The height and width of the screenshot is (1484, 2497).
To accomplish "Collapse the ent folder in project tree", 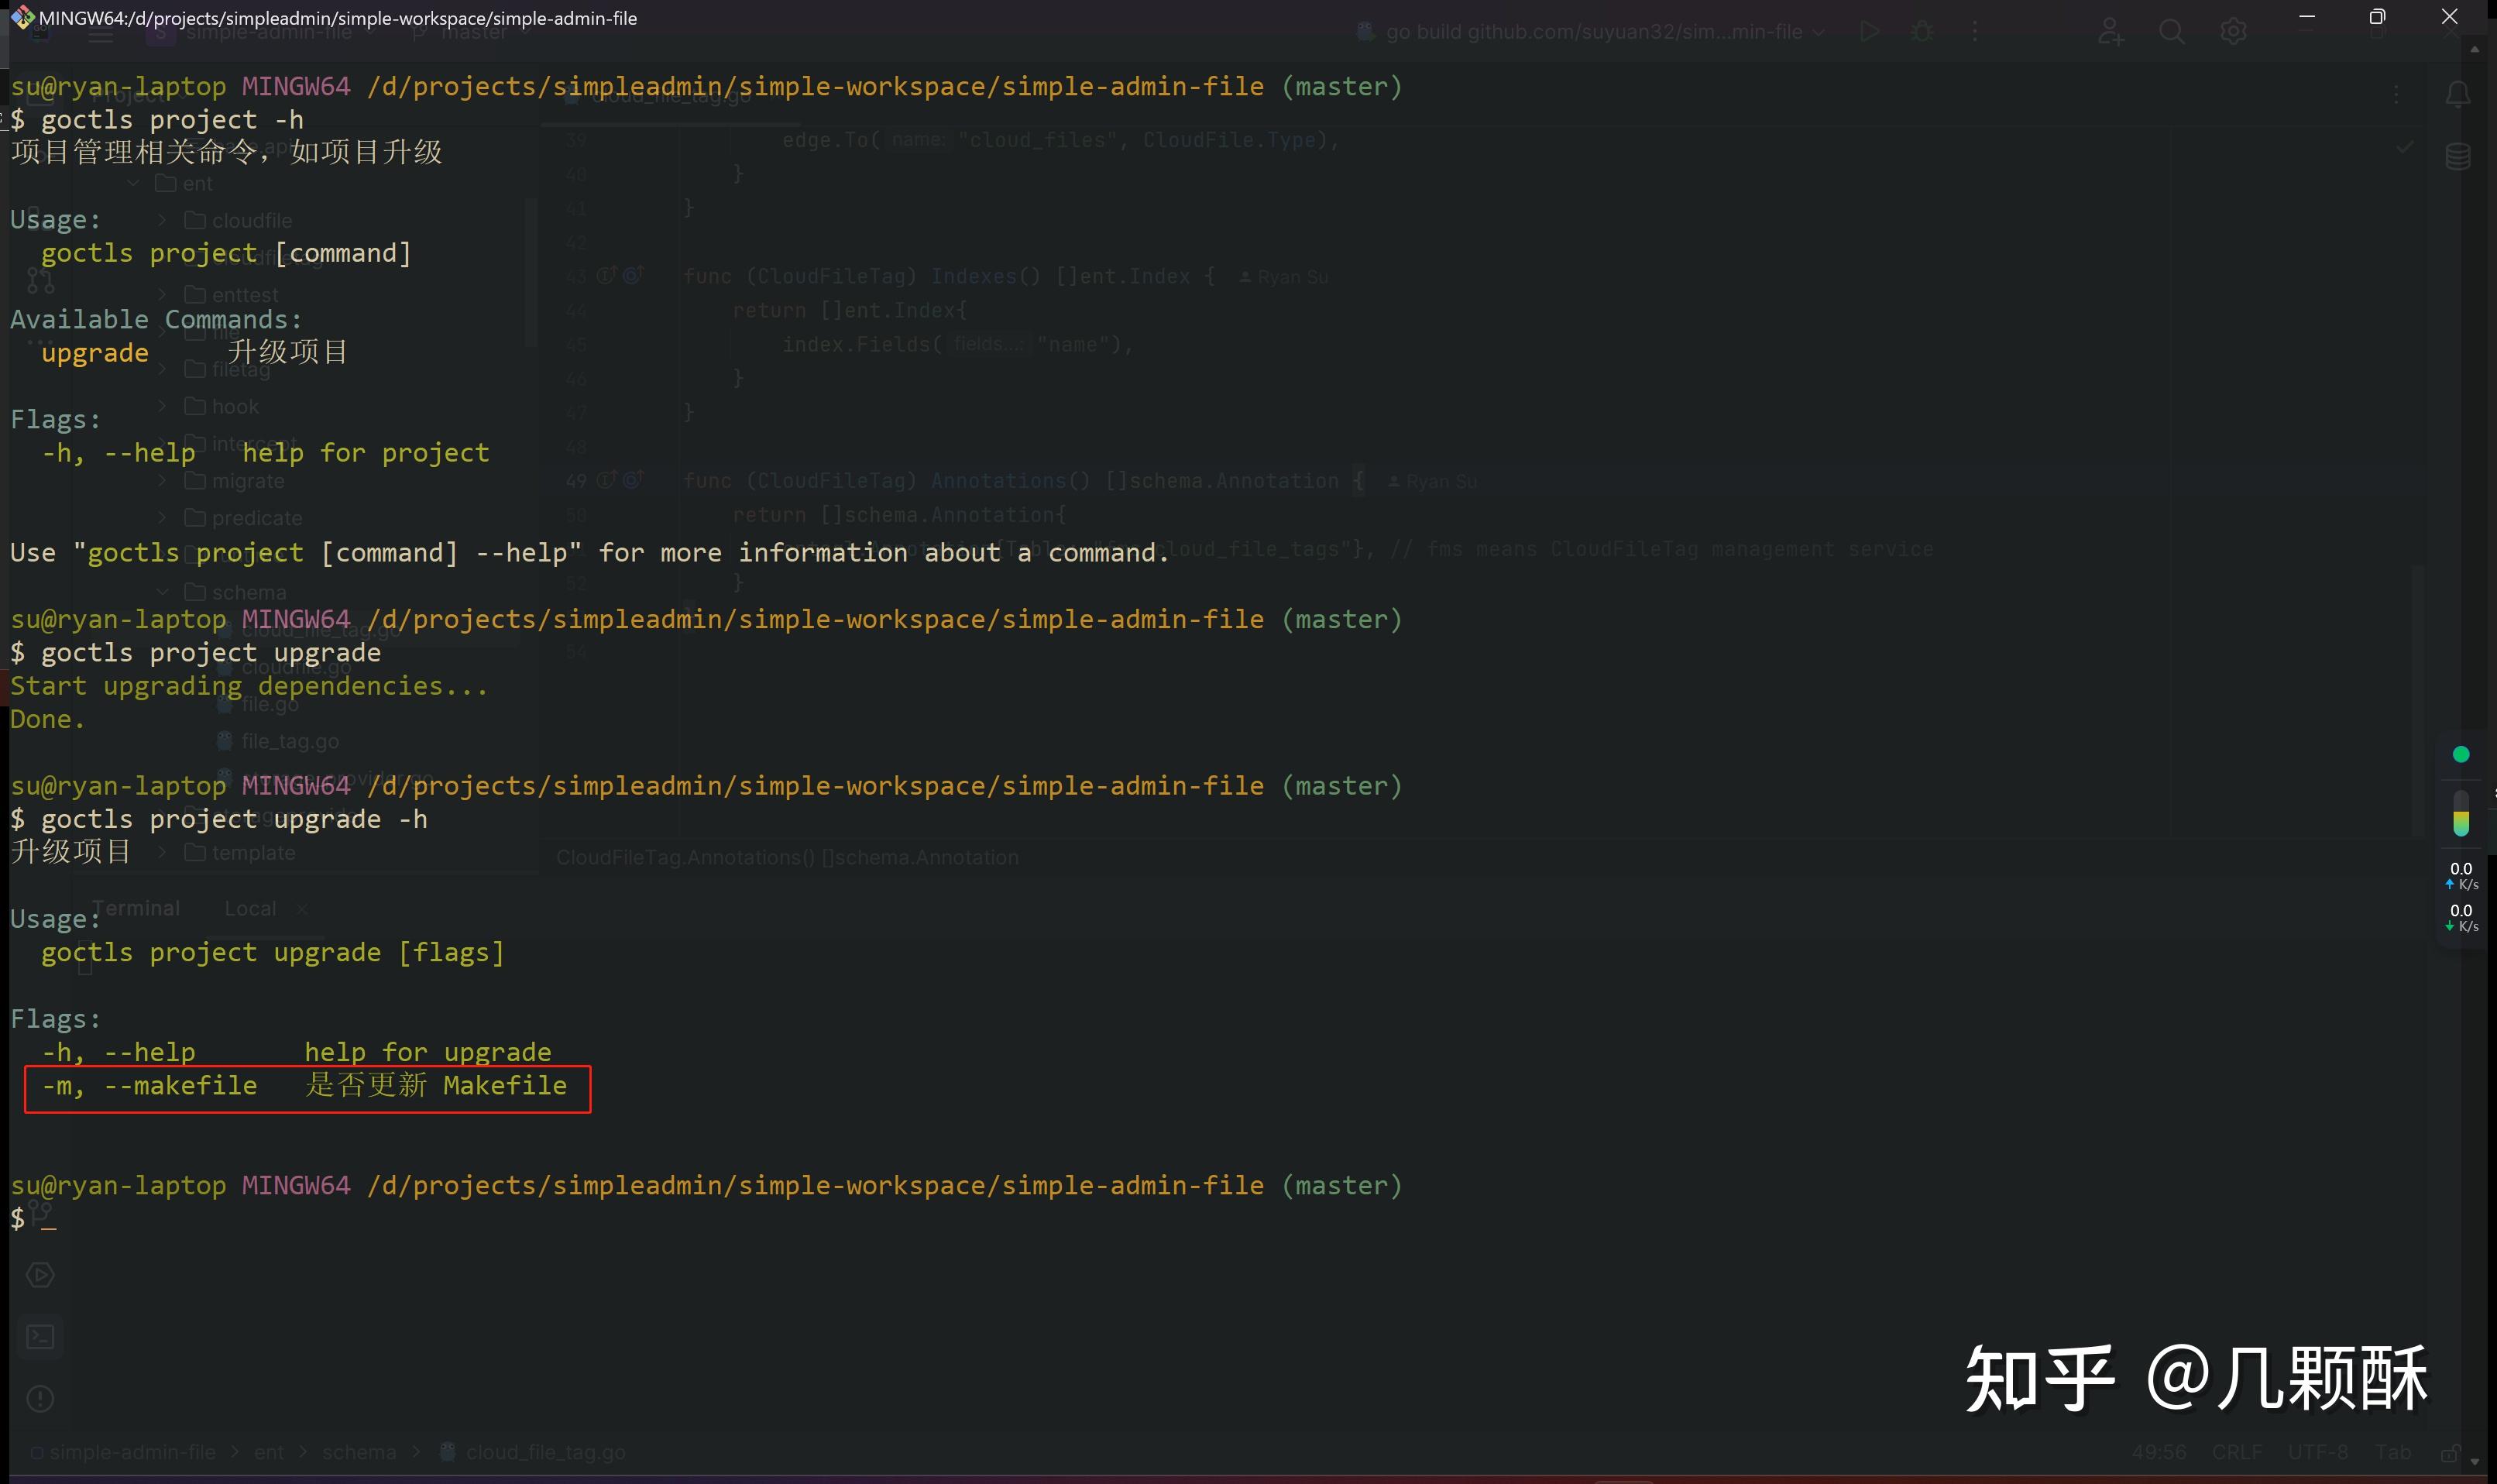I will (133, 183).
